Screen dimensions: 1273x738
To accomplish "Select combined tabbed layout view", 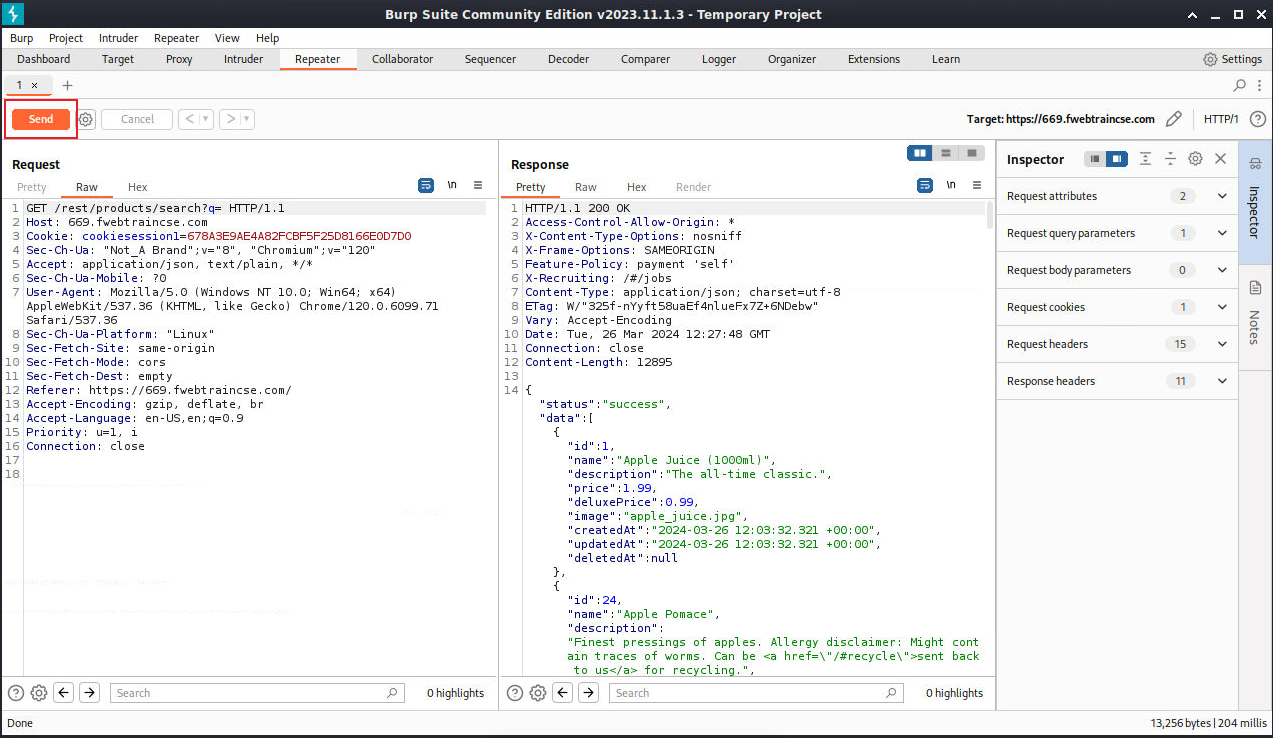I will point(971,153).
